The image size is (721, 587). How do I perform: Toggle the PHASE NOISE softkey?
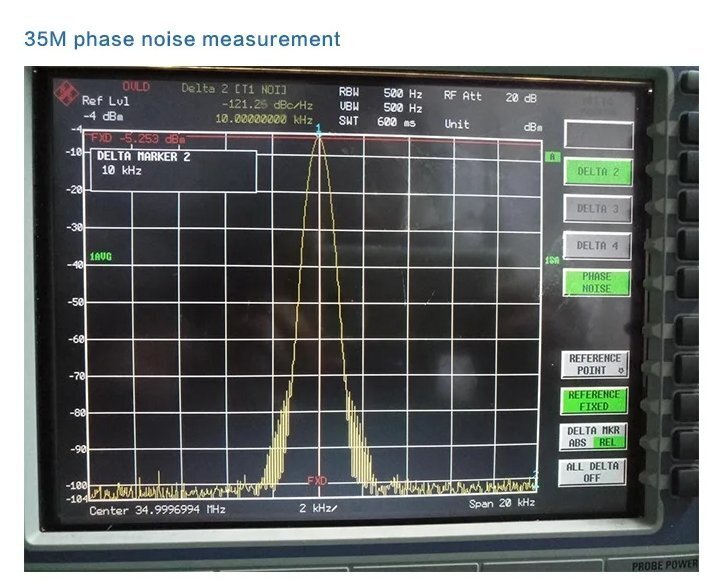597,282
